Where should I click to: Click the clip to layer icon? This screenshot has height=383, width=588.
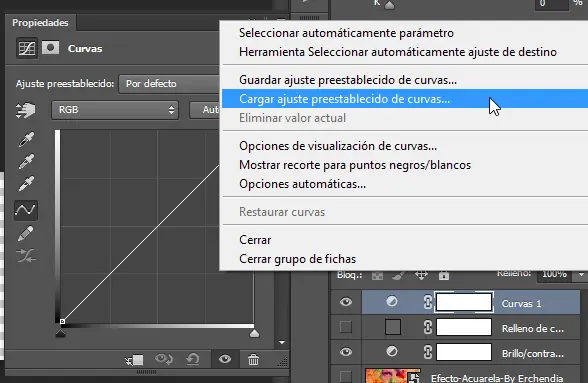point(134,360)
